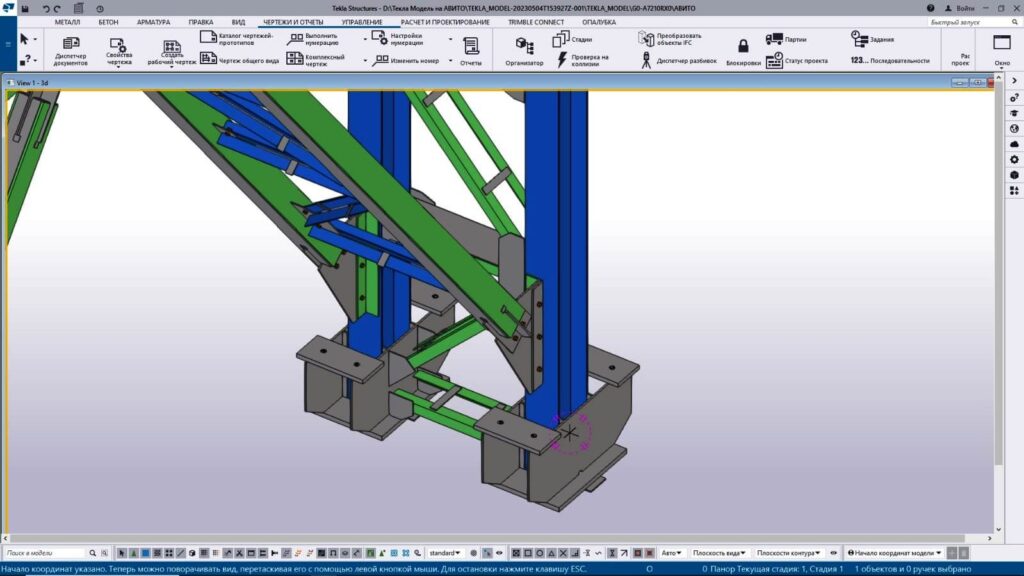Click Создать рабочий чертеж icon

[172, 48]
